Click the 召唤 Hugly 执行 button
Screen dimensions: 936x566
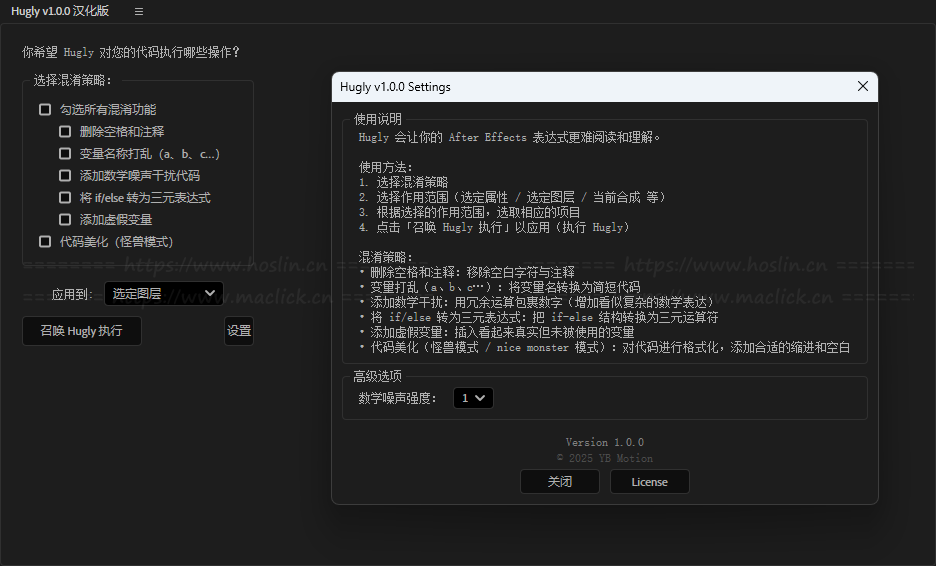[x=82, y=331]
